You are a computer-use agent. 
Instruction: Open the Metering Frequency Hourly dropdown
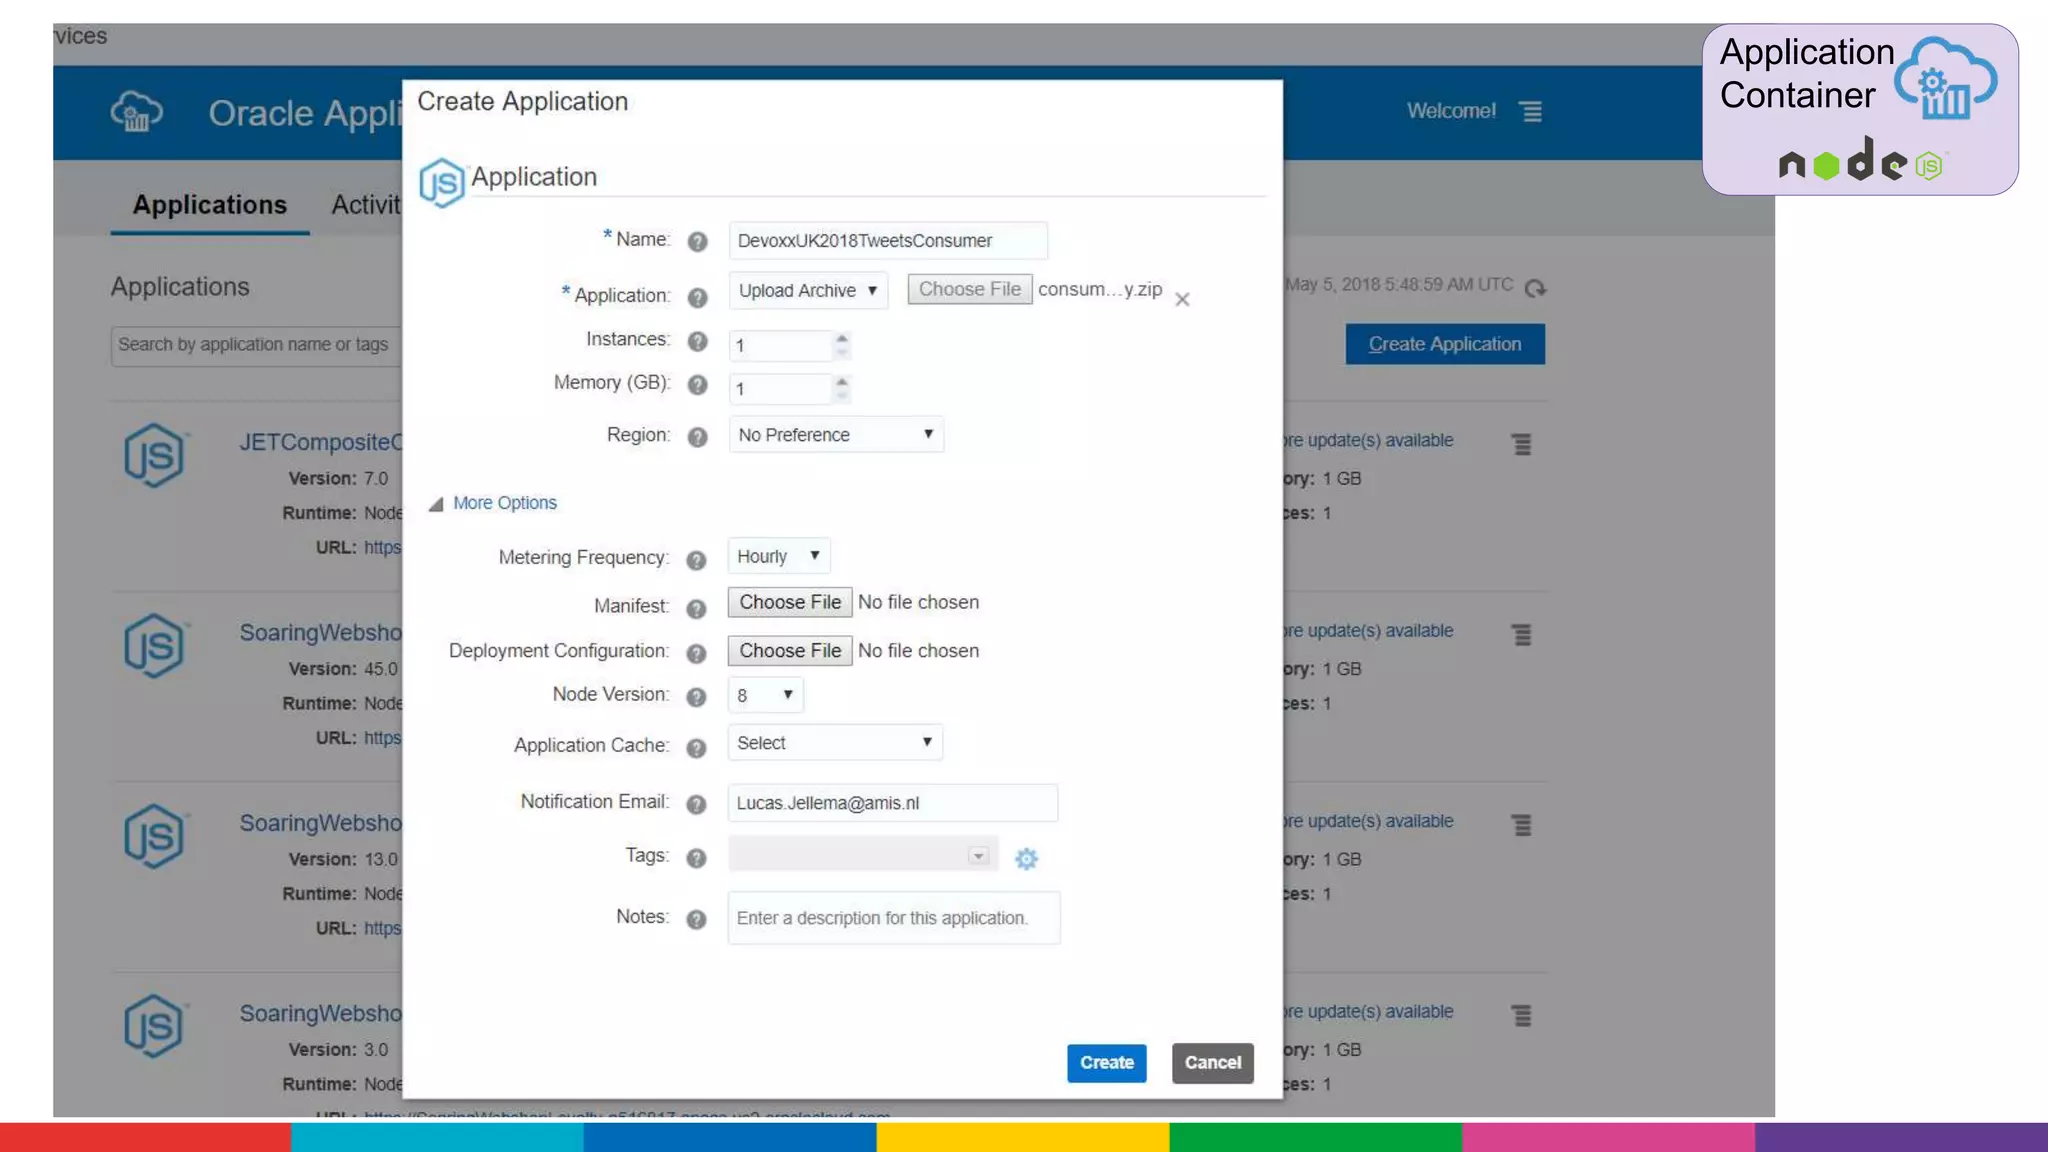tap(778, 556)
